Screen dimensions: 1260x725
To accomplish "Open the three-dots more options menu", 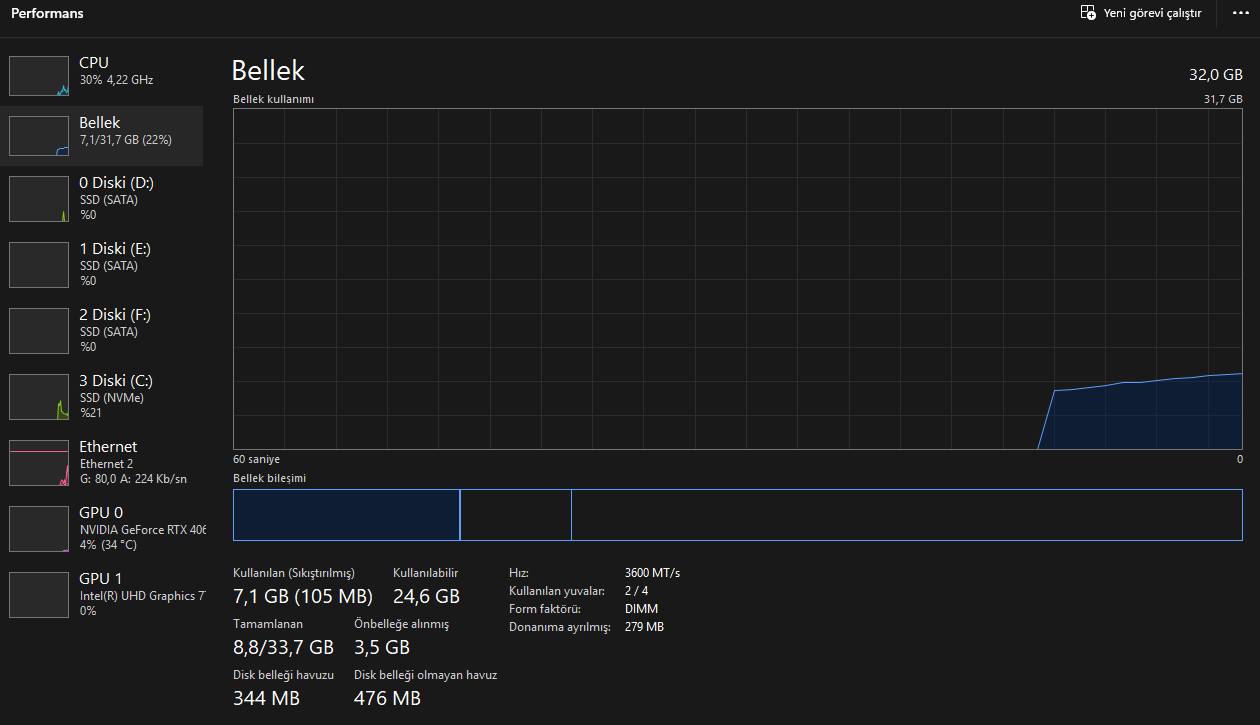I will click(1241, 13).
